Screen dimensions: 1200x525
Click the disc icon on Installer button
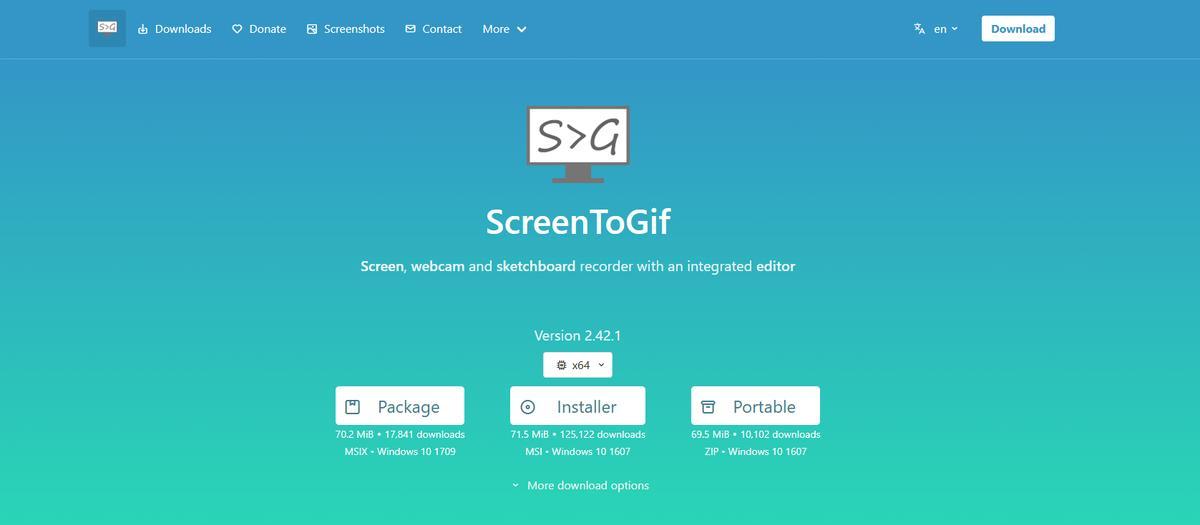coord(528,407)
